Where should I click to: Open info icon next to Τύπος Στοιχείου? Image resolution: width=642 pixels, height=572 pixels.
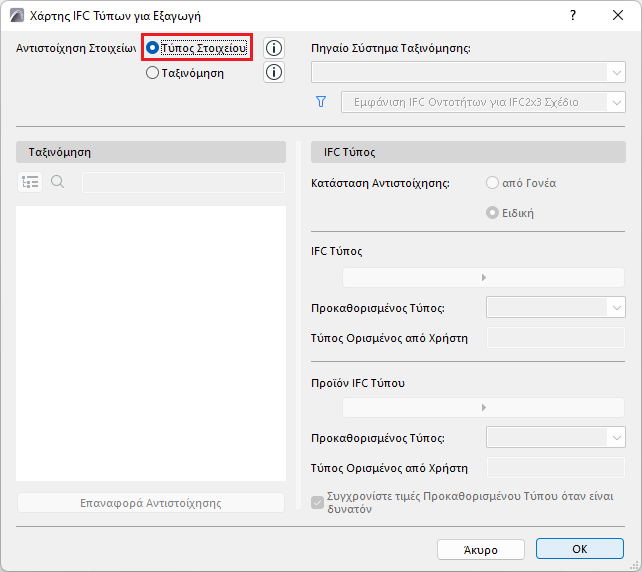pyautogui.click(x=274, y=48)
